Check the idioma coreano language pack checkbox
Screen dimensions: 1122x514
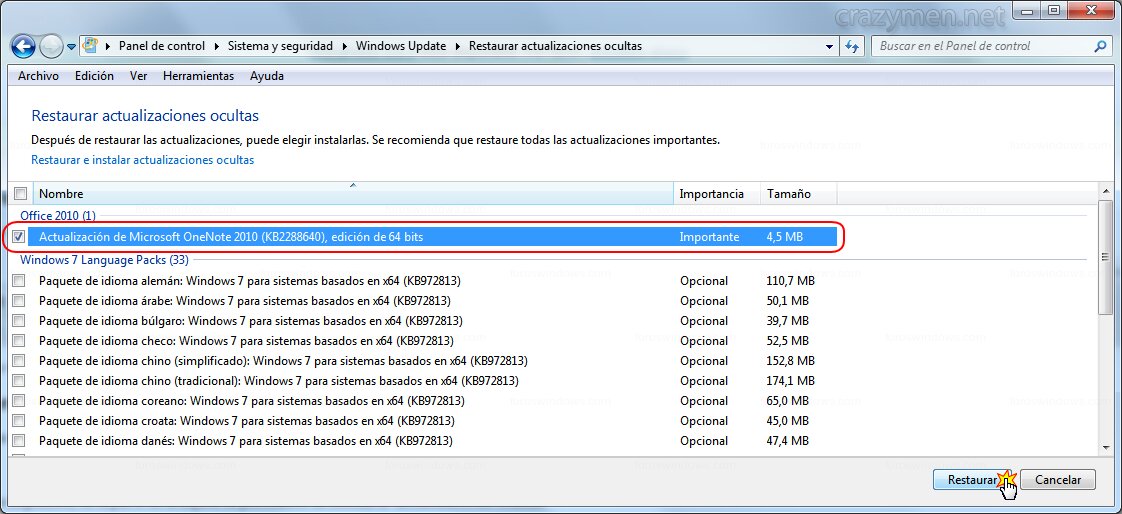click(x=19, y=401)
